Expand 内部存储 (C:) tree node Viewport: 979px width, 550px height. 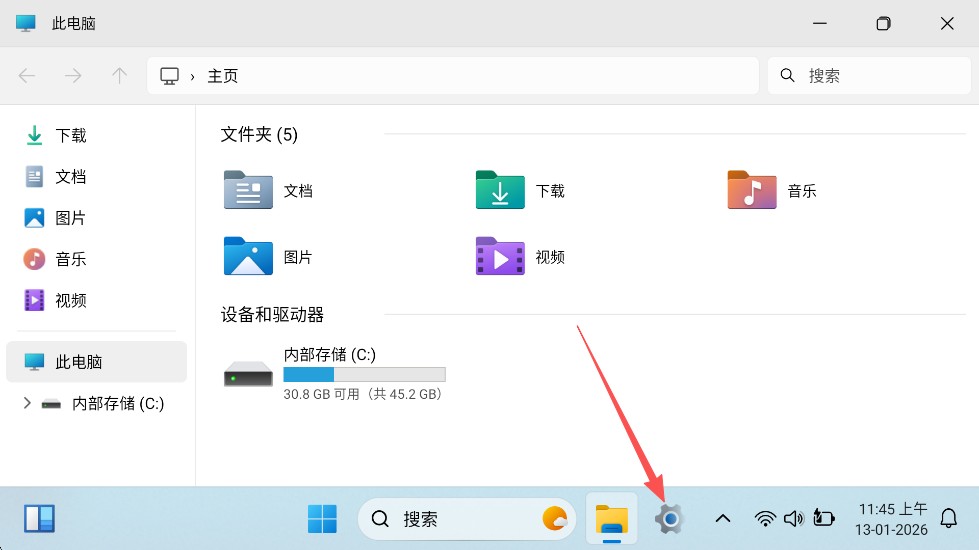click(27, 404)
